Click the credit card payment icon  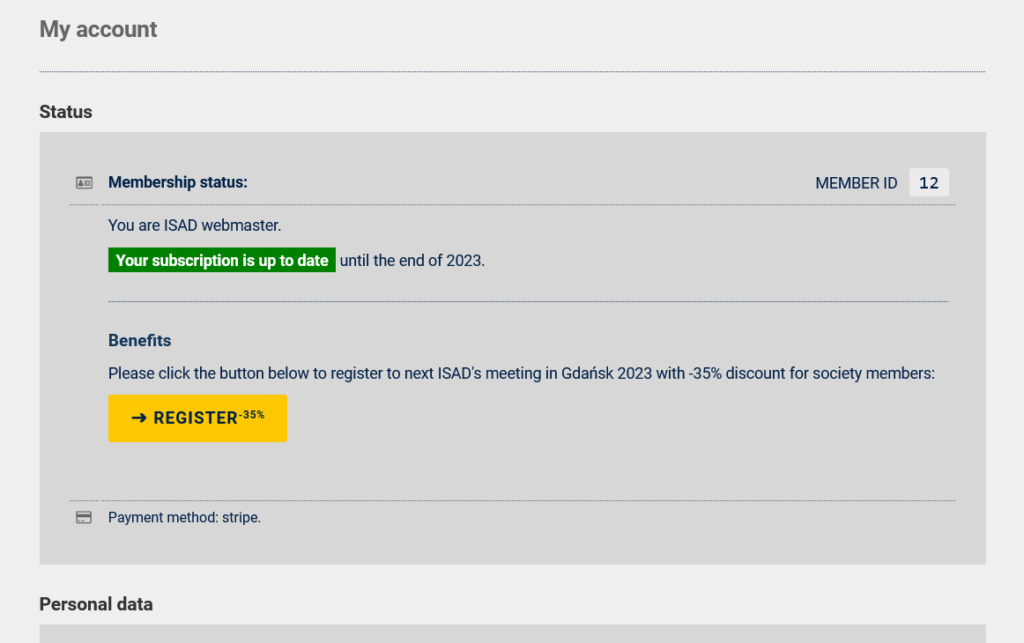[84, 518]
